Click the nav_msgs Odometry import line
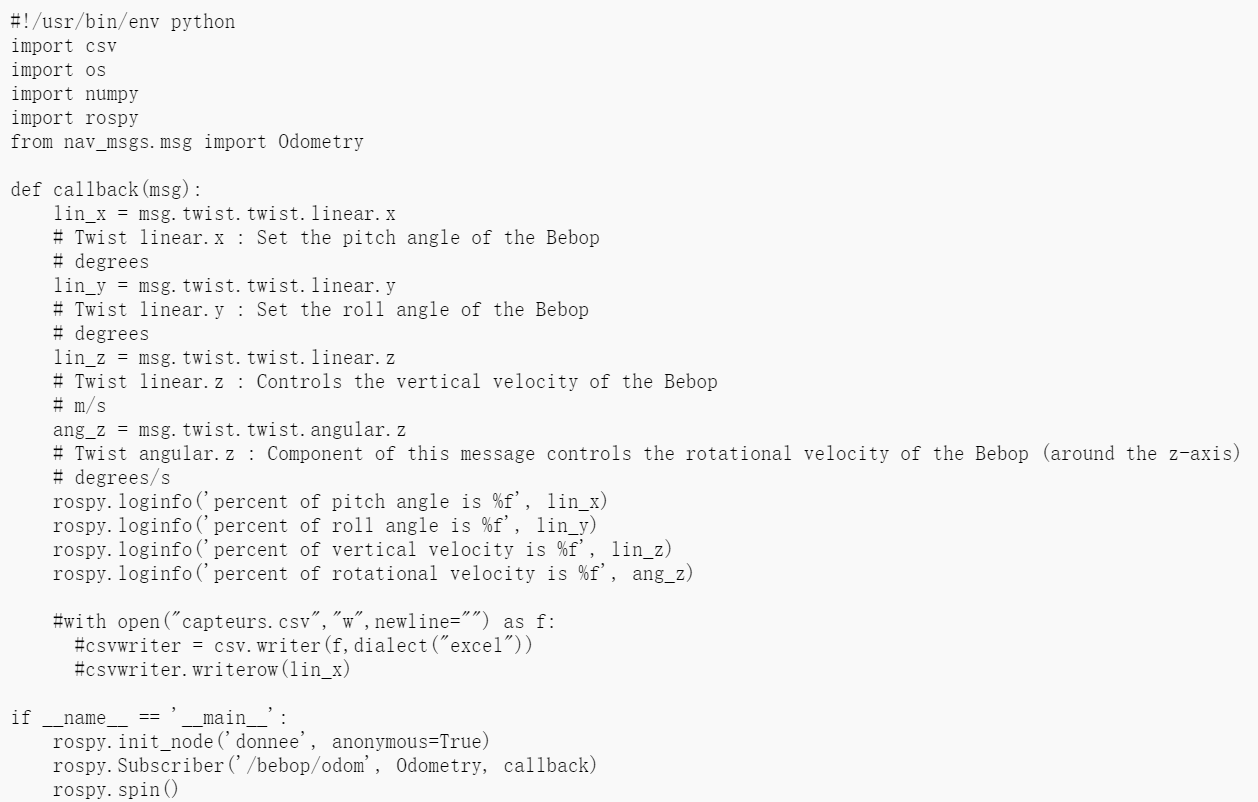The width and height of the screenshot is (1258, 802). click(186, 142)
